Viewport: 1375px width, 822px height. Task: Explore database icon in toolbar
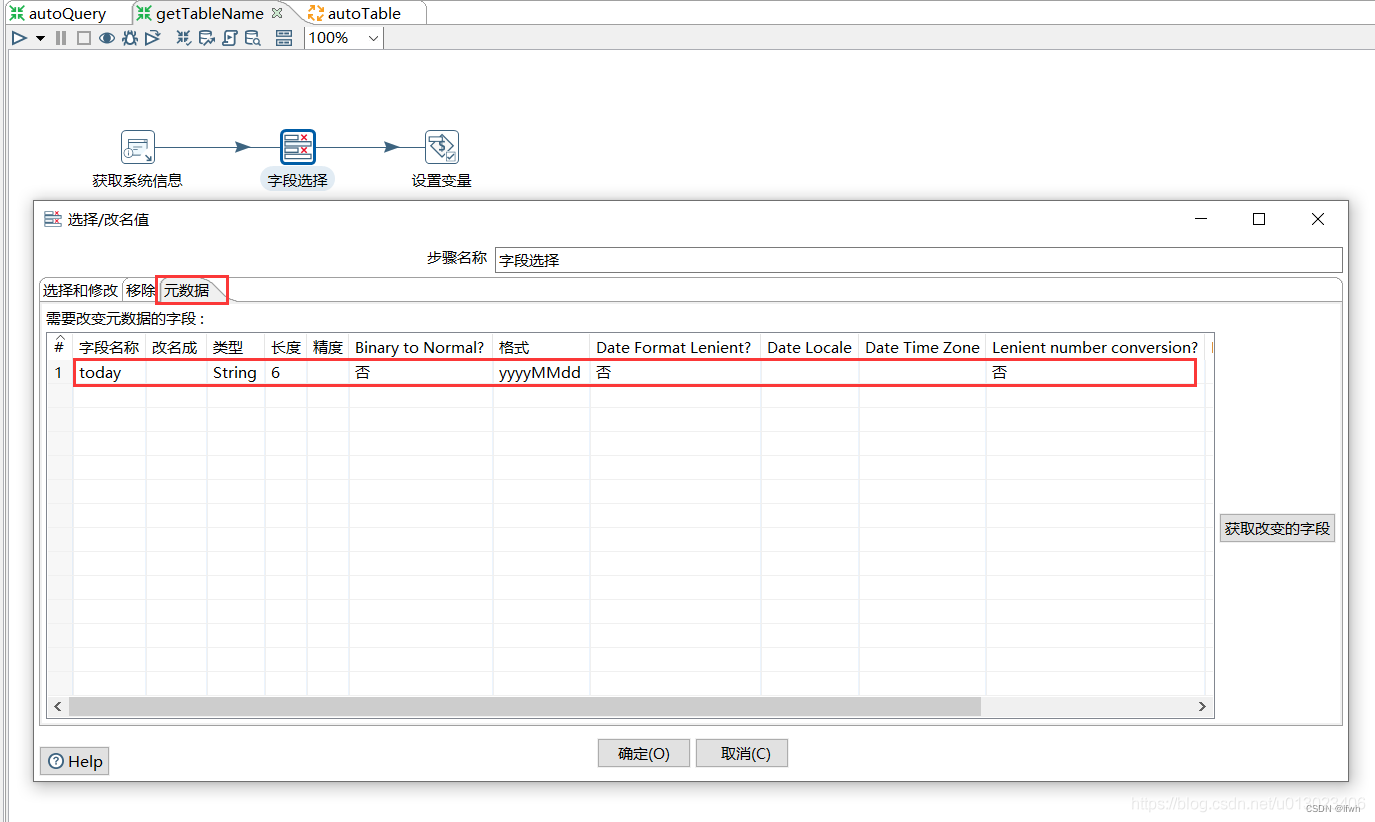253,38
